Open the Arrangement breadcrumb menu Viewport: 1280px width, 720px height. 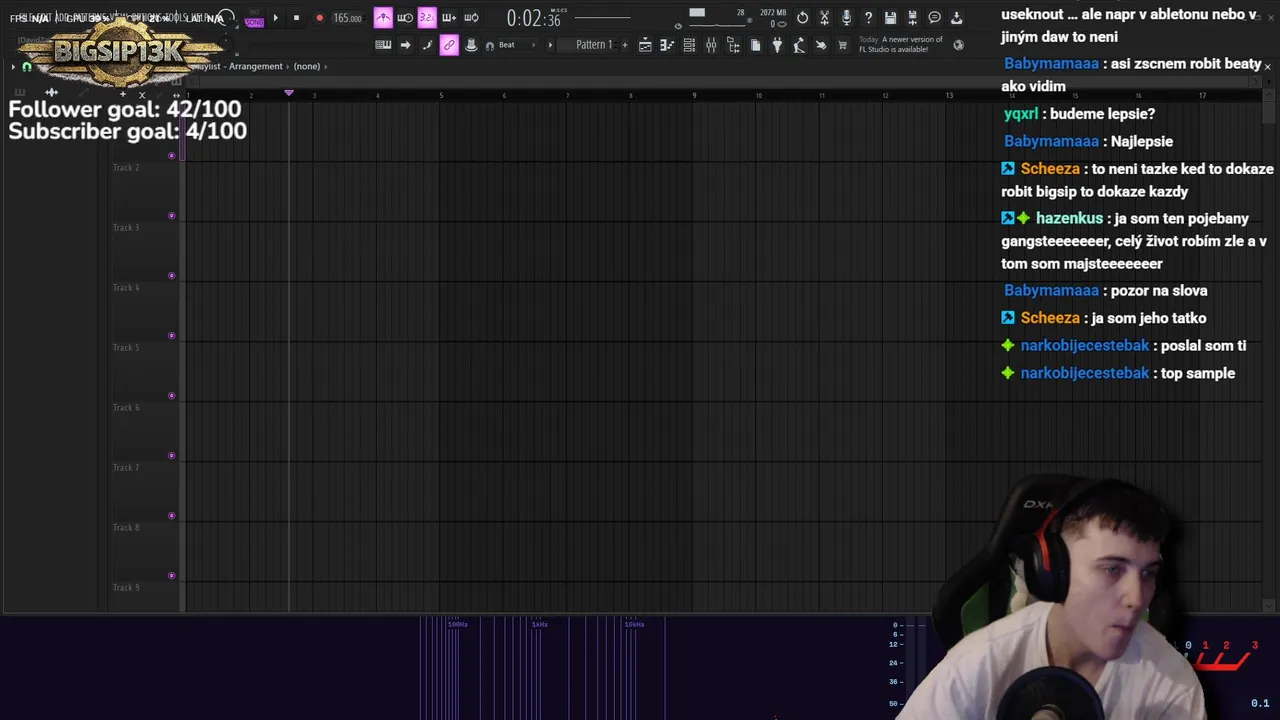[x=256, y=66]
